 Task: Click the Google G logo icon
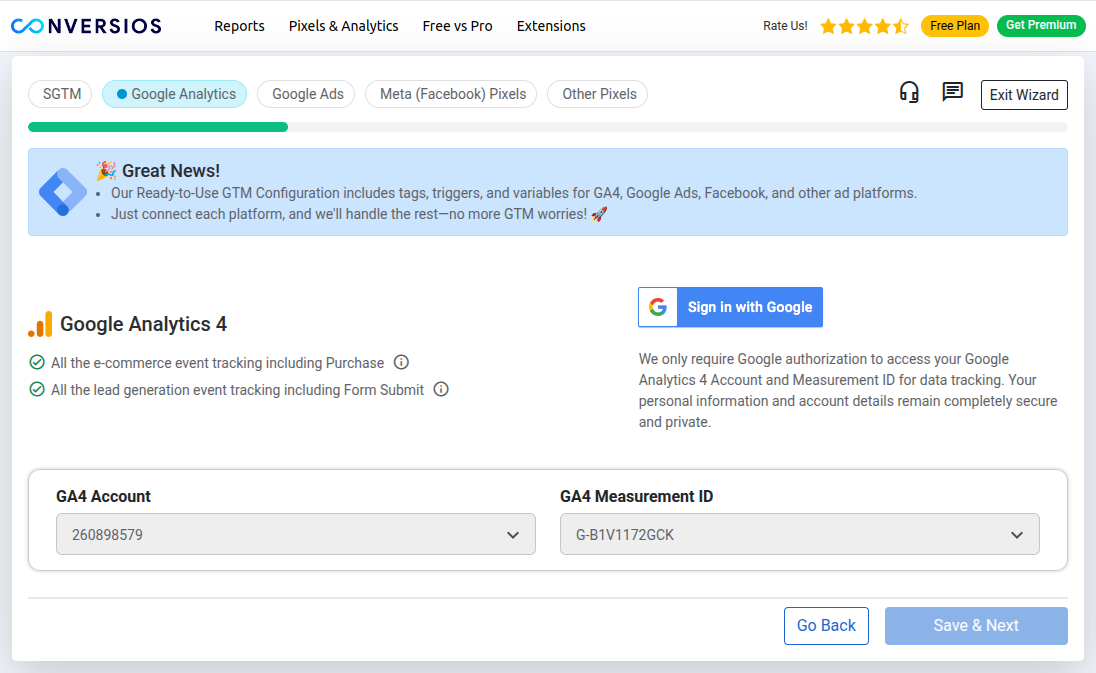click(x=658, y=307)
